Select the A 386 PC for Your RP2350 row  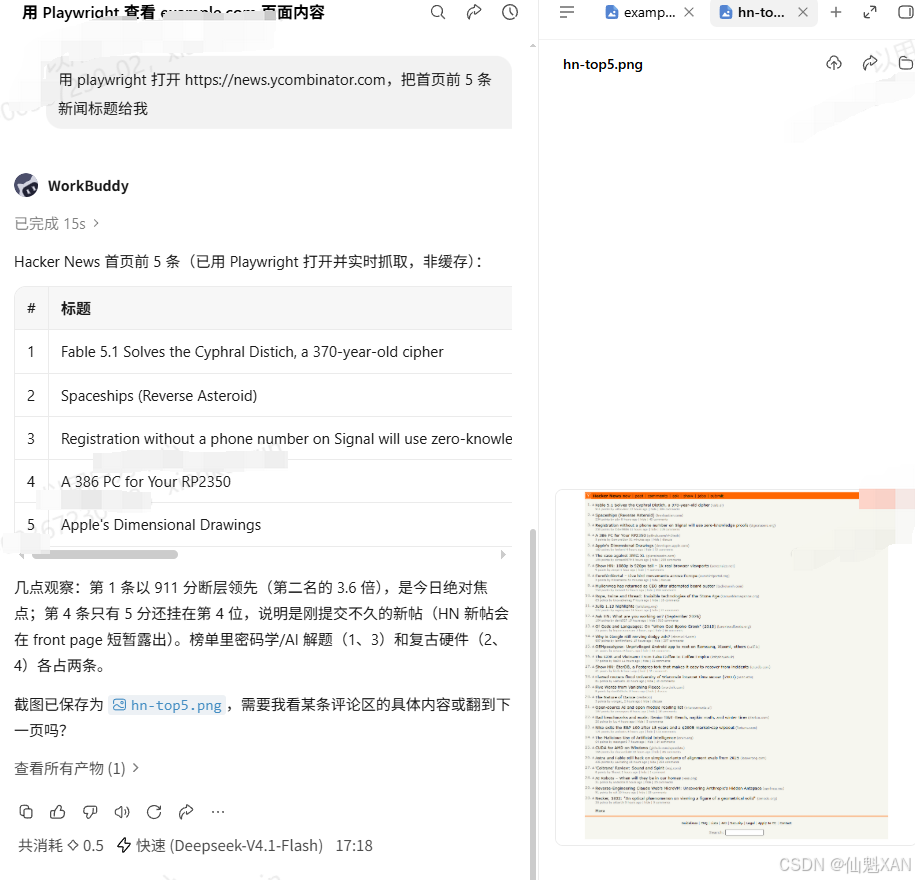point(263,481)
